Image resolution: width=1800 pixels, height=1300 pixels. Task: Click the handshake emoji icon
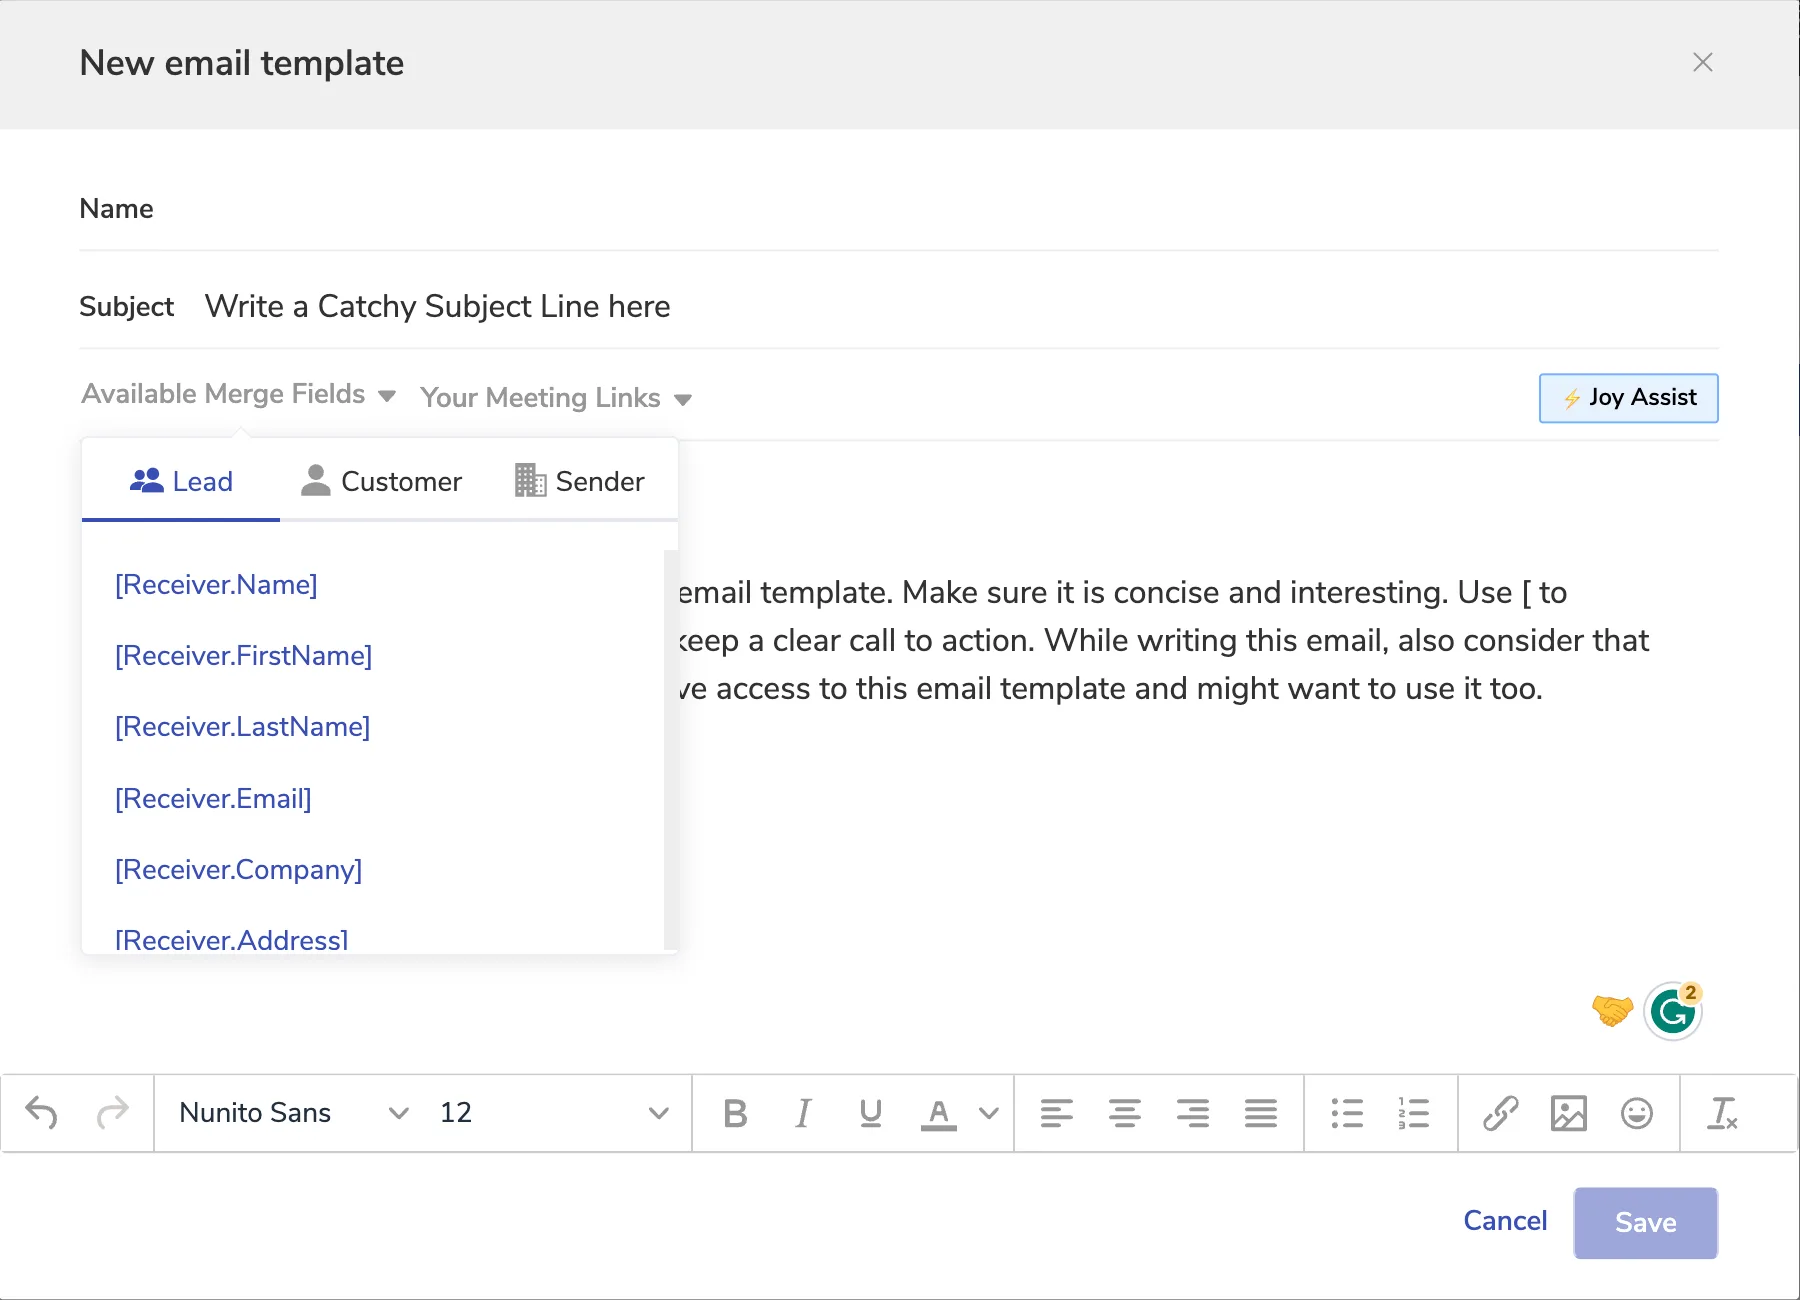(1612, 1011)
